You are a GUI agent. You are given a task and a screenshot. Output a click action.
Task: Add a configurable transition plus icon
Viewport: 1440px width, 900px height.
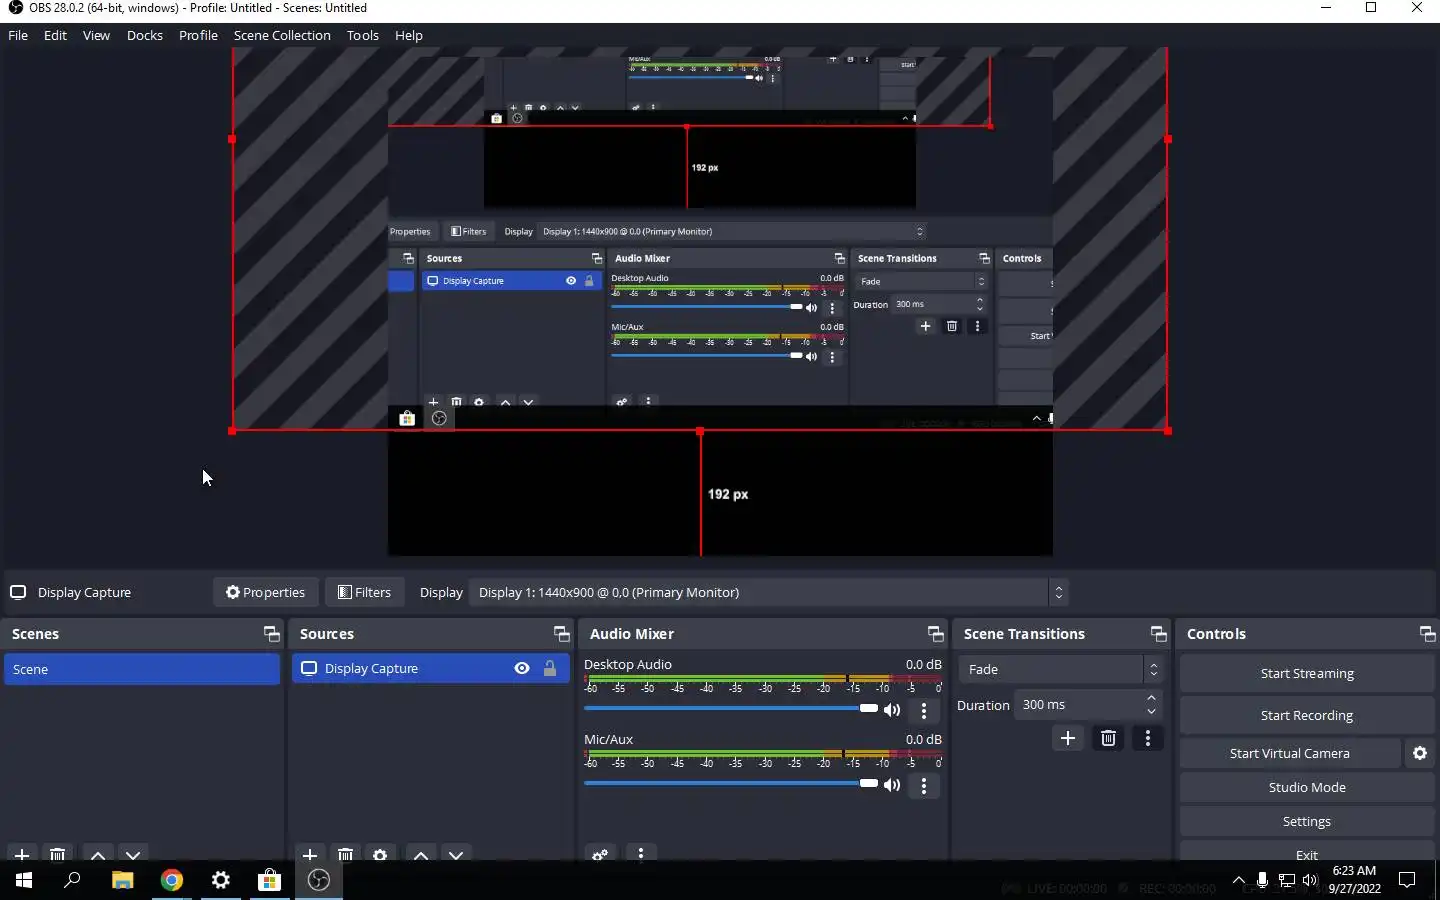pyautogui.click(x=1068, y=738)
